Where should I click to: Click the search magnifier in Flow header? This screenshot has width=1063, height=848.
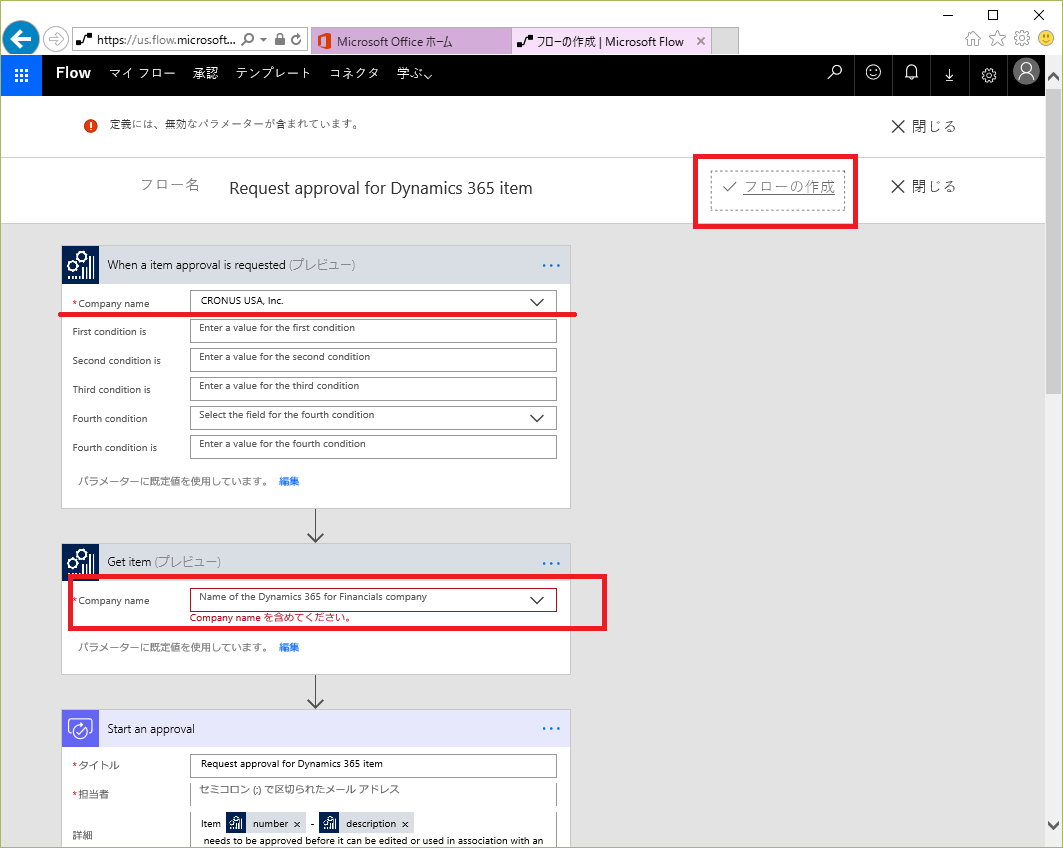pyautogui.click(x=835, y=72)
